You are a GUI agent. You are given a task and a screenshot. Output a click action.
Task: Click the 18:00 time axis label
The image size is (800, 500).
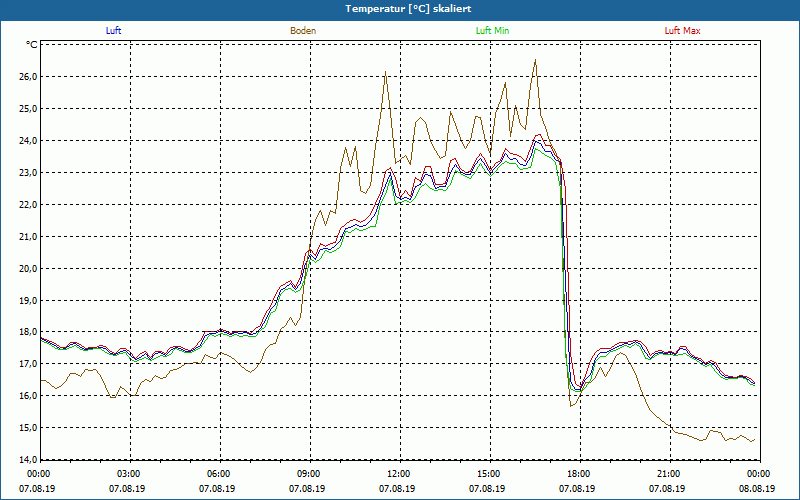point(581,474)
